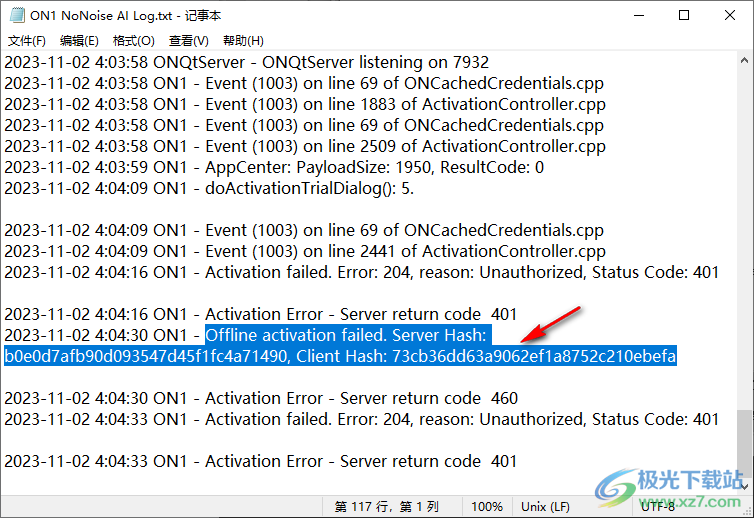Click the 100% zoom indicator in status bar
Viewport: 754px width, 518px height.
[x=487, y=507]
